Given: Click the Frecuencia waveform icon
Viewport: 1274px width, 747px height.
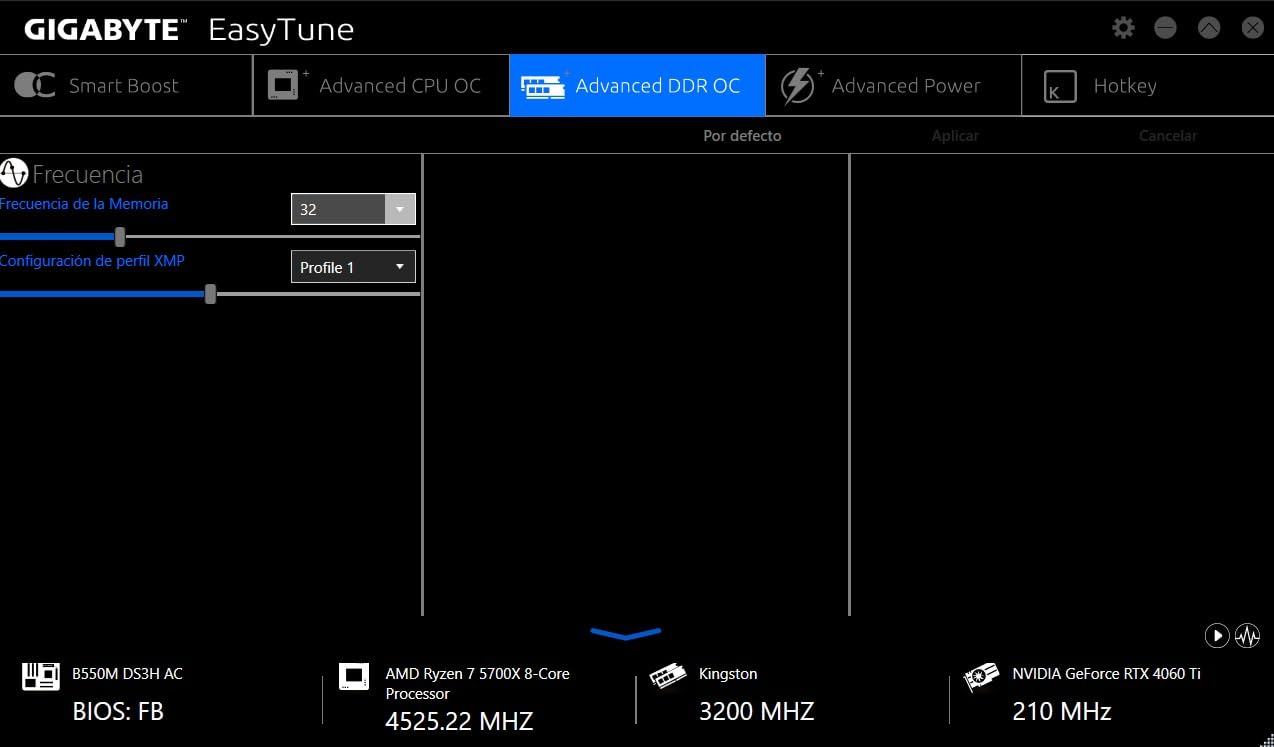Looking at the screenshot, I should click(14, 174).
